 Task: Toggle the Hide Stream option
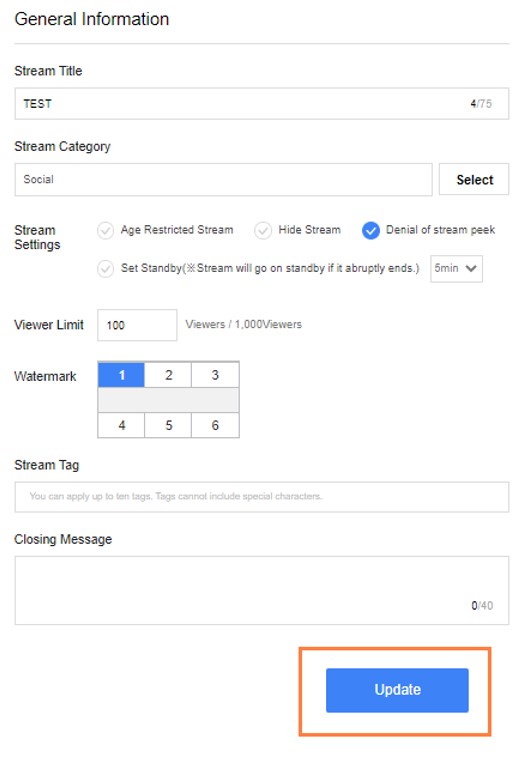[263, 231]
